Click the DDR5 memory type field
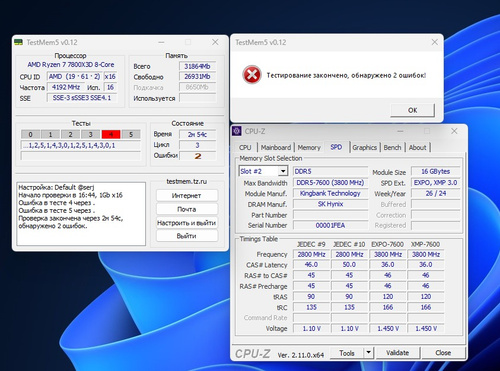500x371 pixels. 330,171
